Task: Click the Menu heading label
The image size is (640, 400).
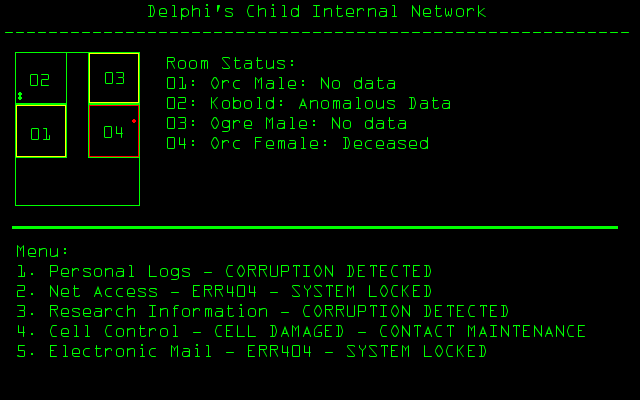Action: coord(43,251)
